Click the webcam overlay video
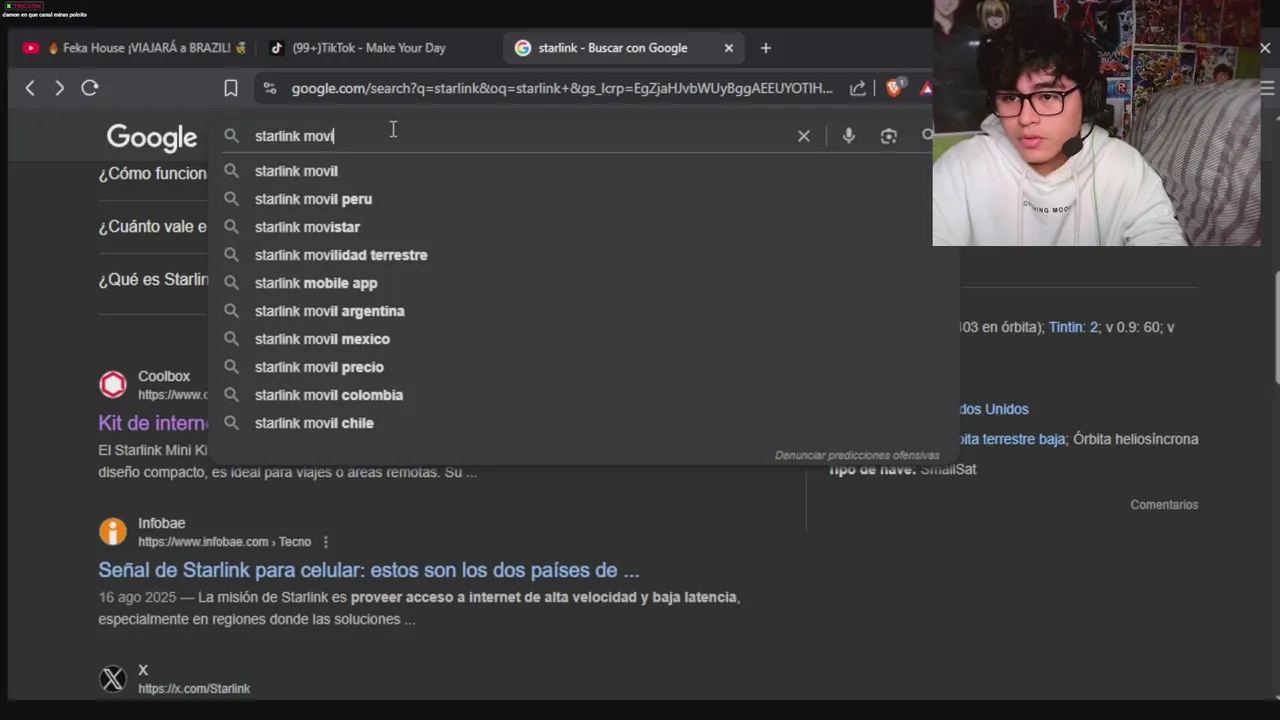Viewport: 1280px width, 720px height. pyautogui.click(x=1096, y=123)
